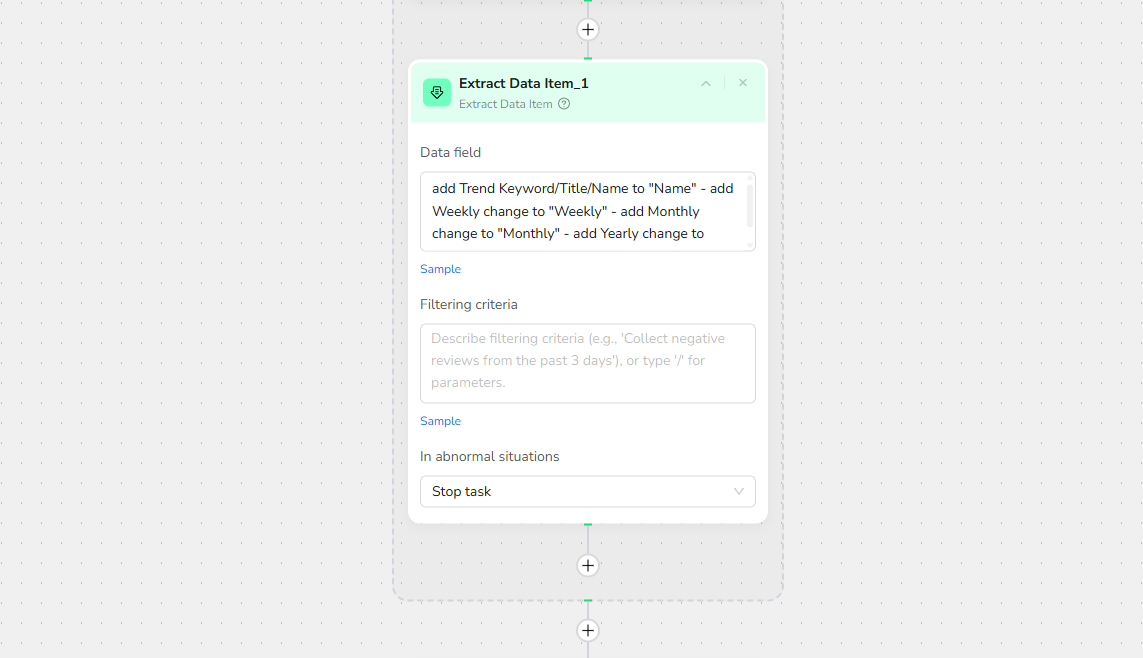Click the Data field scroll up arrow
Viewport: 1143px width, 658px height.
click(750, 179)
